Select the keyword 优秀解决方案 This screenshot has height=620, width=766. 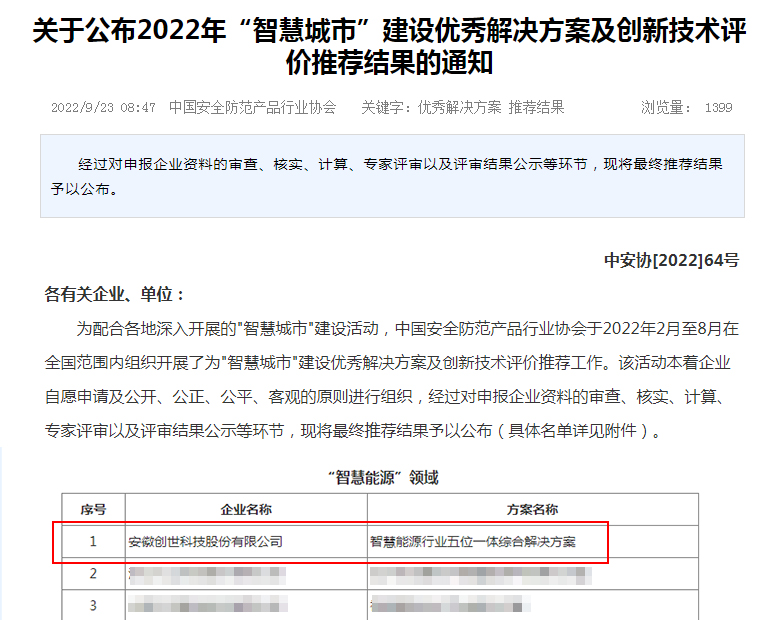pos(459,108)
